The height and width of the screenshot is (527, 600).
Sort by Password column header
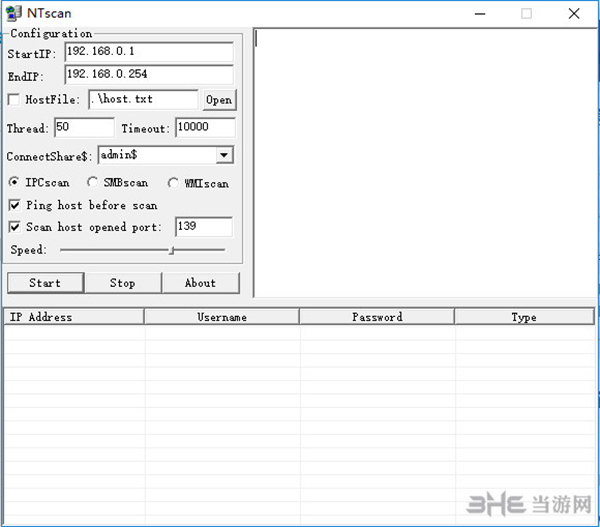(x=377, y=317)
